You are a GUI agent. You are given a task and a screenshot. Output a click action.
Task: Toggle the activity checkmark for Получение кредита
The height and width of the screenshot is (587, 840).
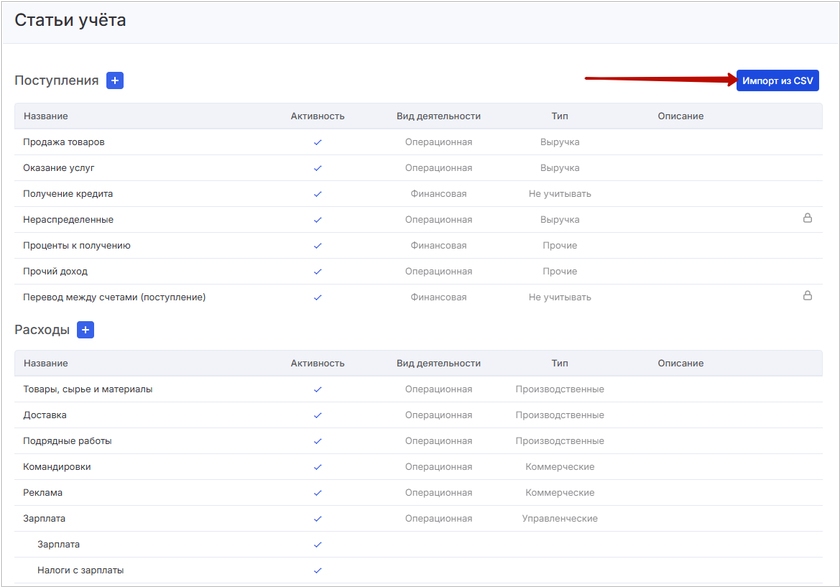(317, 194)
